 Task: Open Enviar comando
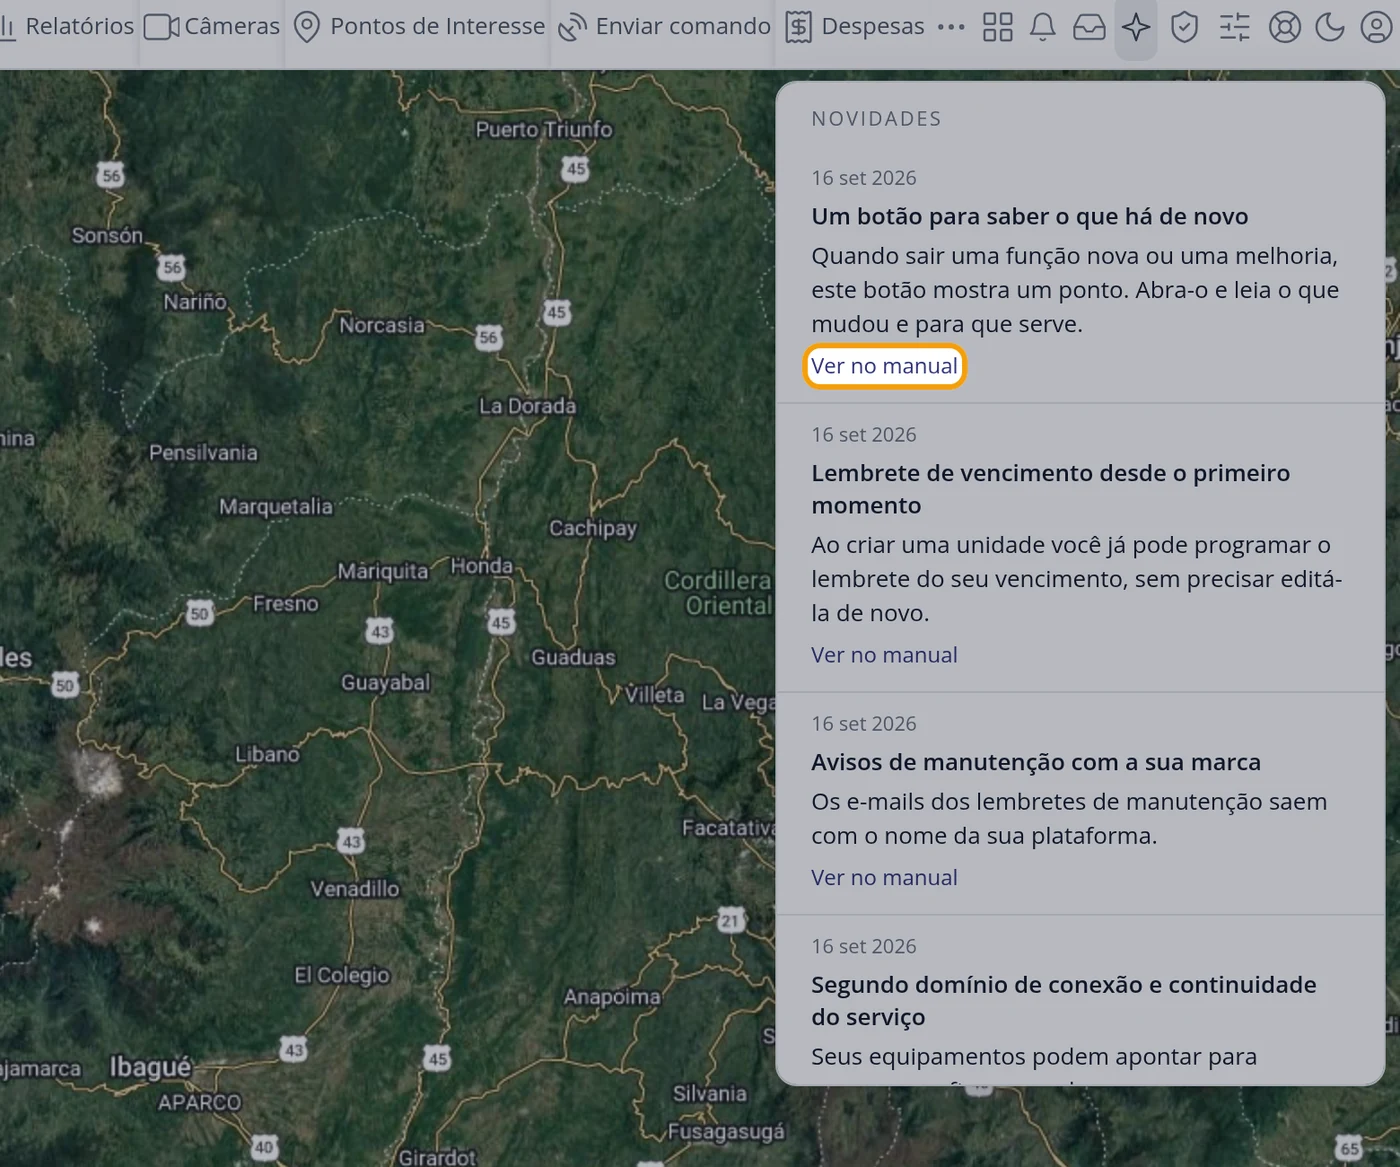point(664,27)
